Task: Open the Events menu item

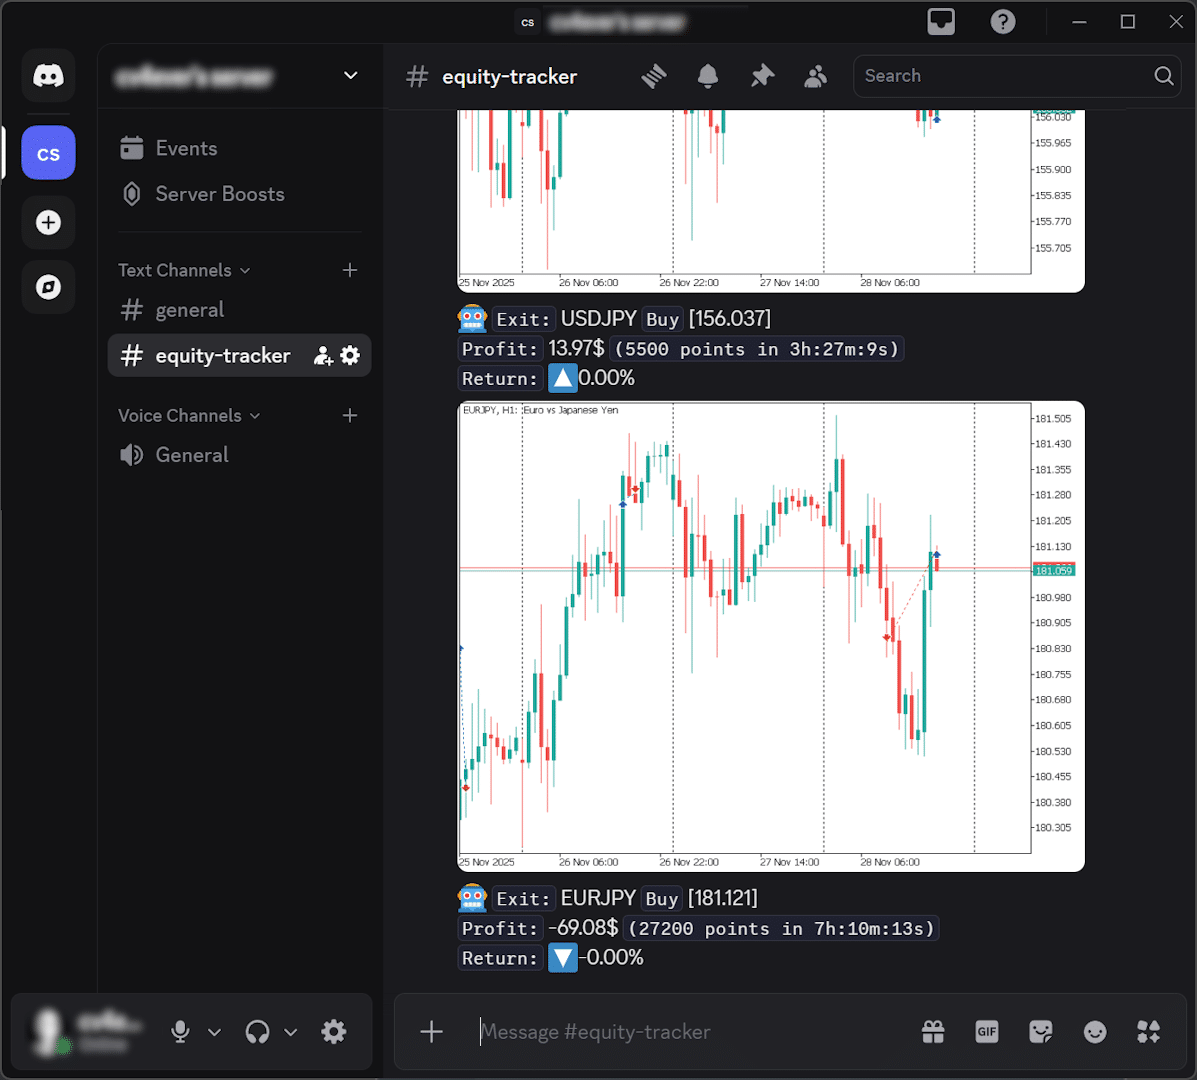Action: click(x=186, y=148)
